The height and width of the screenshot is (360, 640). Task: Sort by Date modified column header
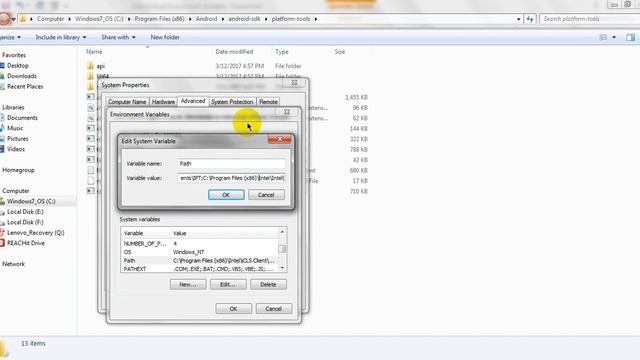pos(234,52)
